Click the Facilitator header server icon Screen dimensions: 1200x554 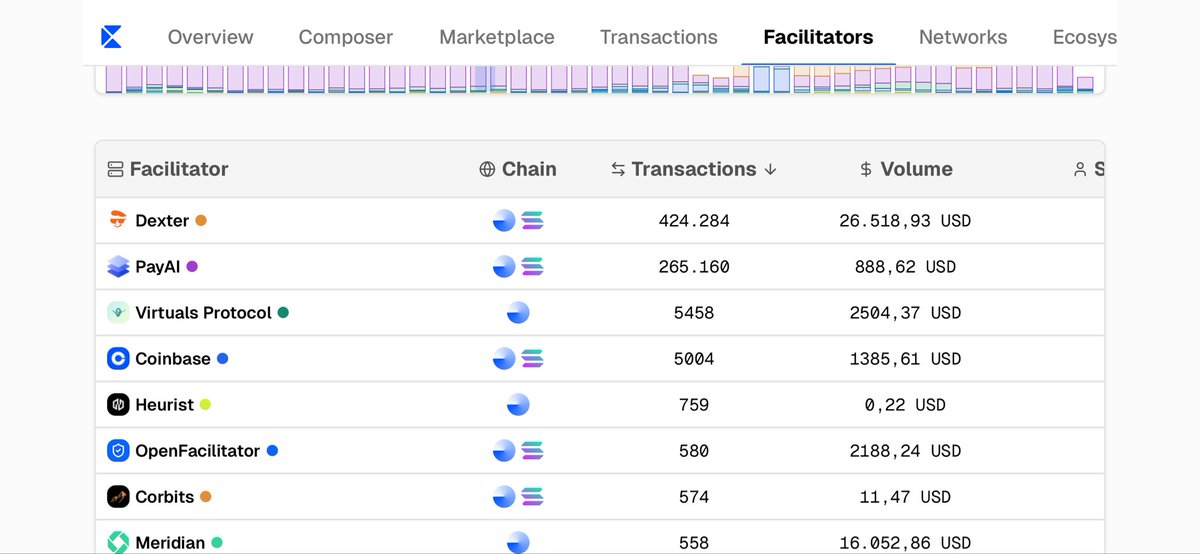point(115,170)
